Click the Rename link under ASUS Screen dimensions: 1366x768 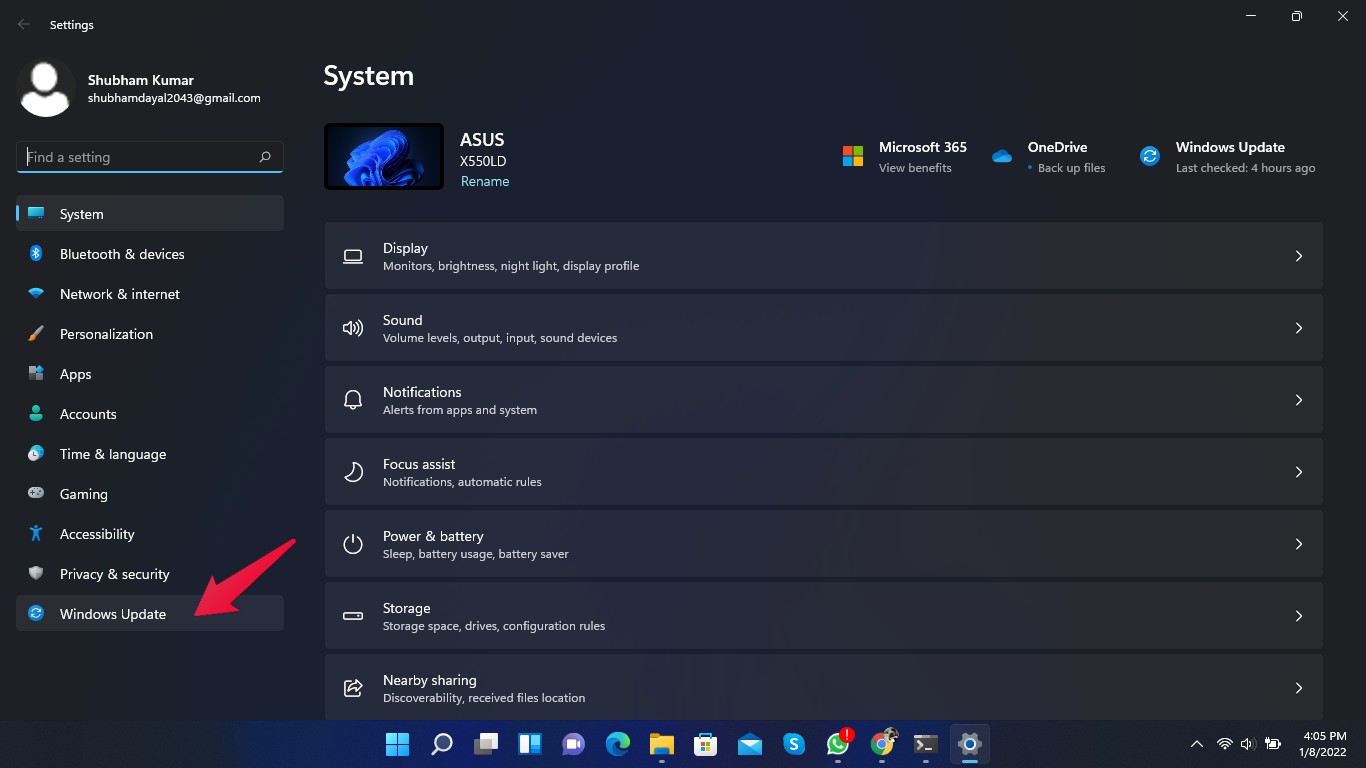click(485, 181)
